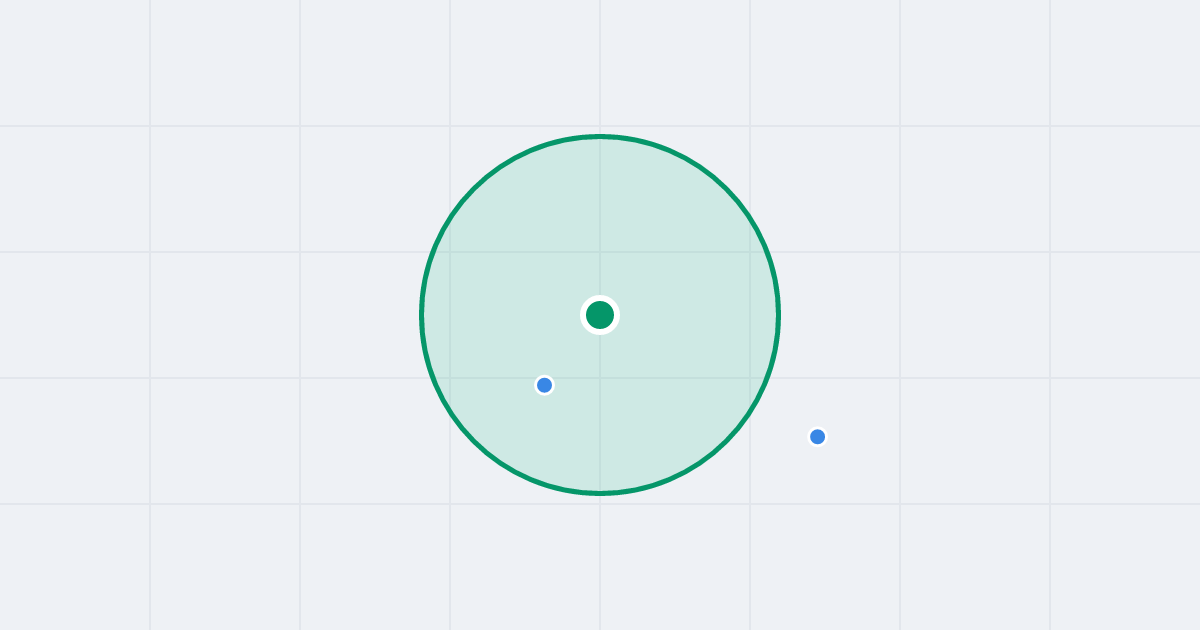
Task: Click the green center marker of the circle
Action: click(600, 315)
